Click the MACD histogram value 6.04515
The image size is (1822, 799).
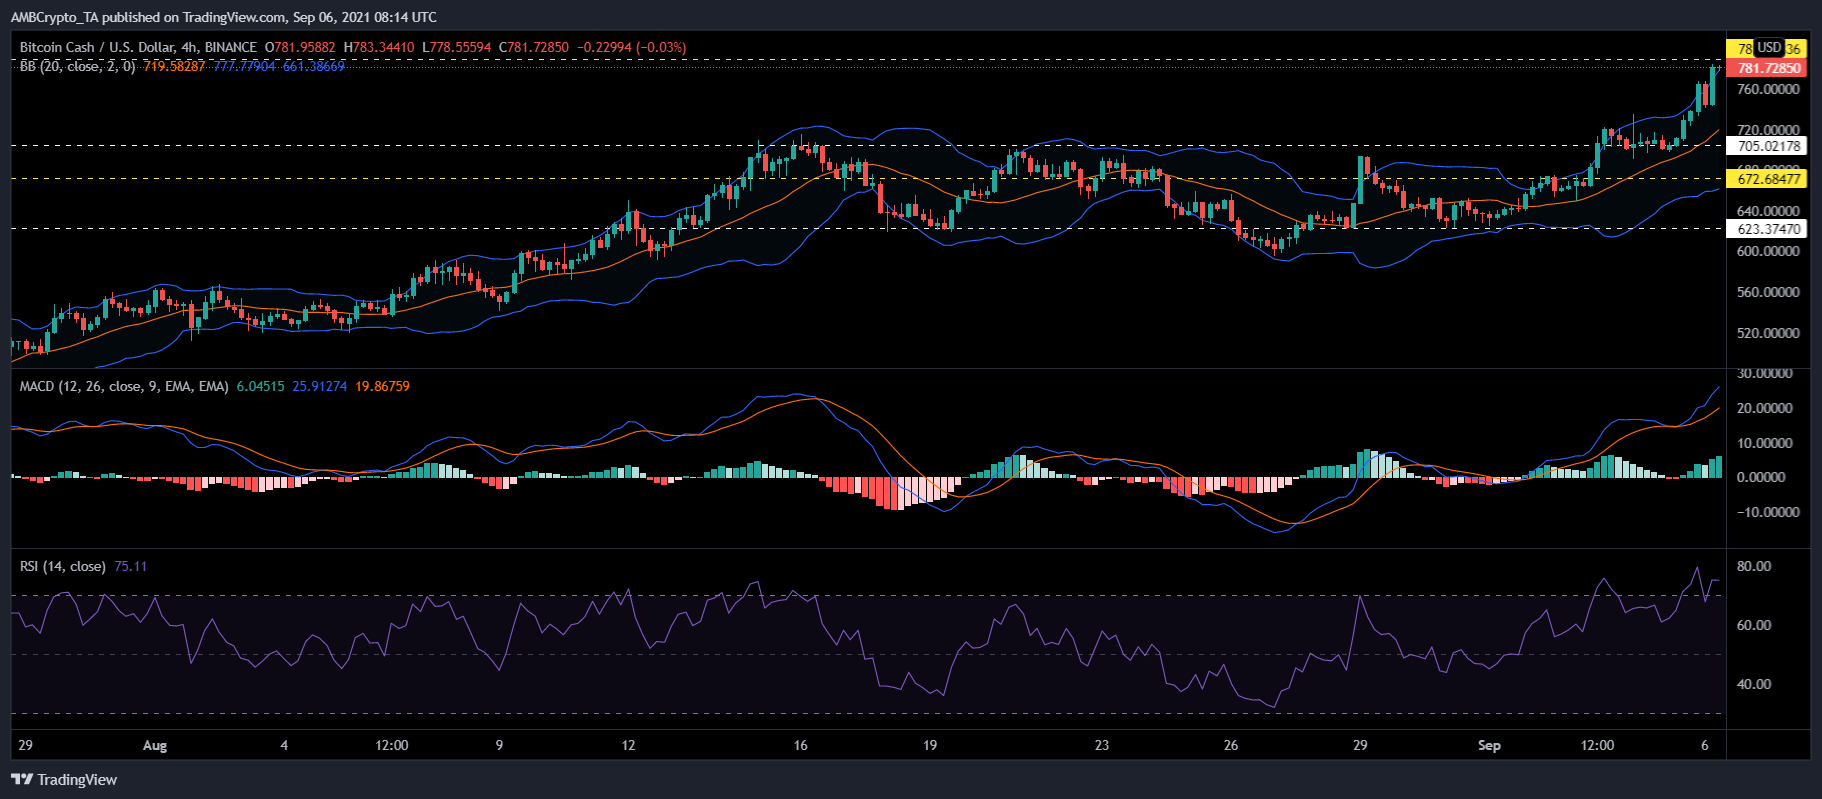pos(260,386)
